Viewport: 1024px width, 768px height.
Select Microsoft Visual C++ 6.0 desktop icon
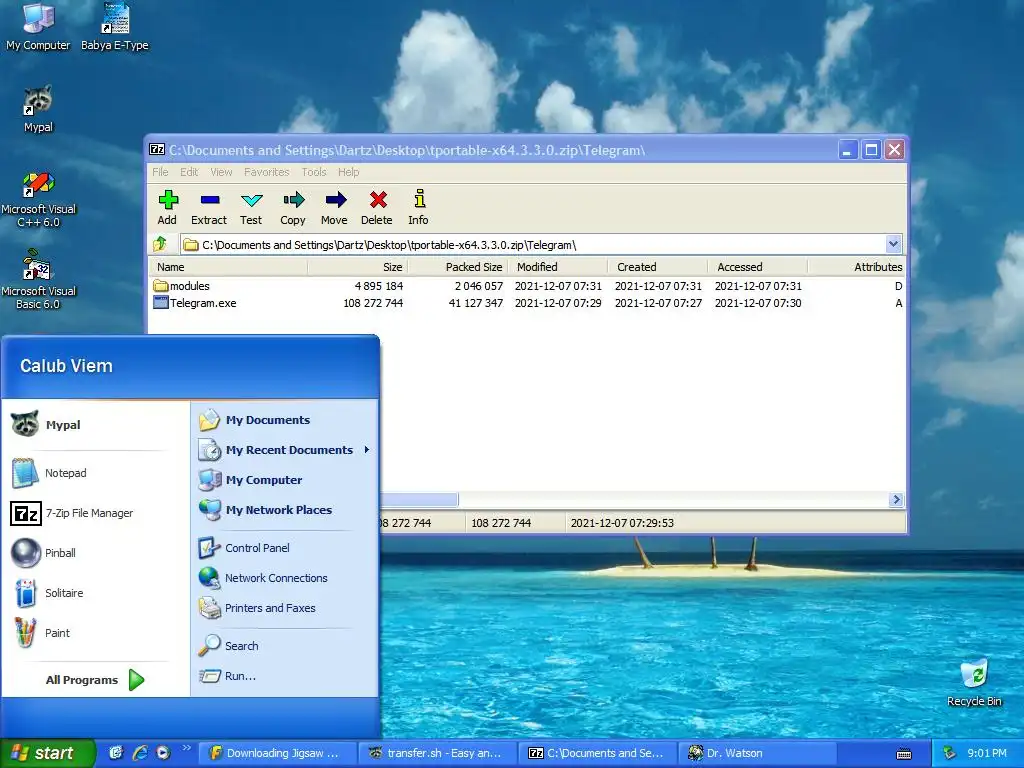(x=38, y=199)
